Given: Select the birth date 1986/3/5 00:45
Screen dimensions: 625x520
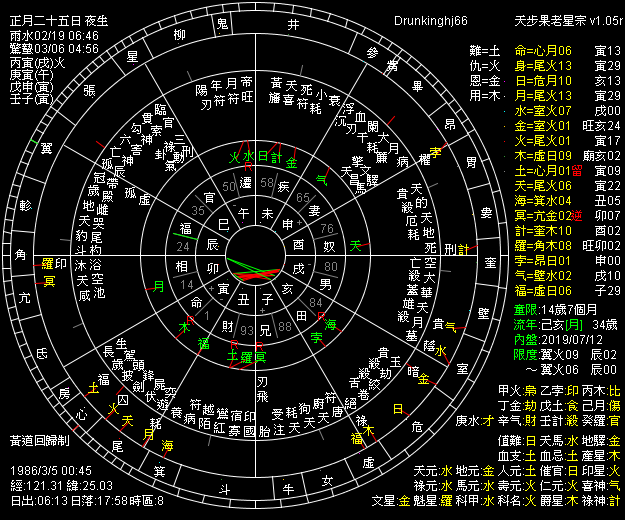Looking at the screenshot, I should pos(48,470).
